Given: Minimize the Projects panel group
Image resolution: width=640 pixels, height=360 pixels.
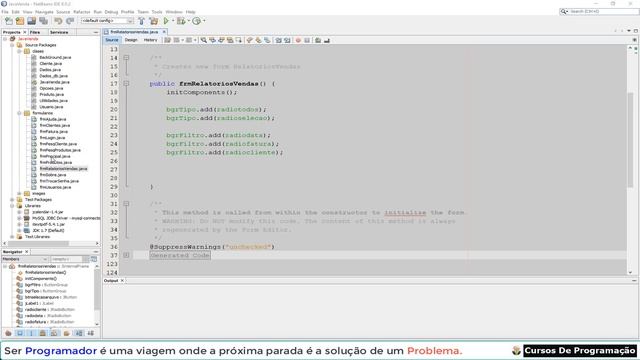Looking at the screenshot, I should click(x=96, y=32).
